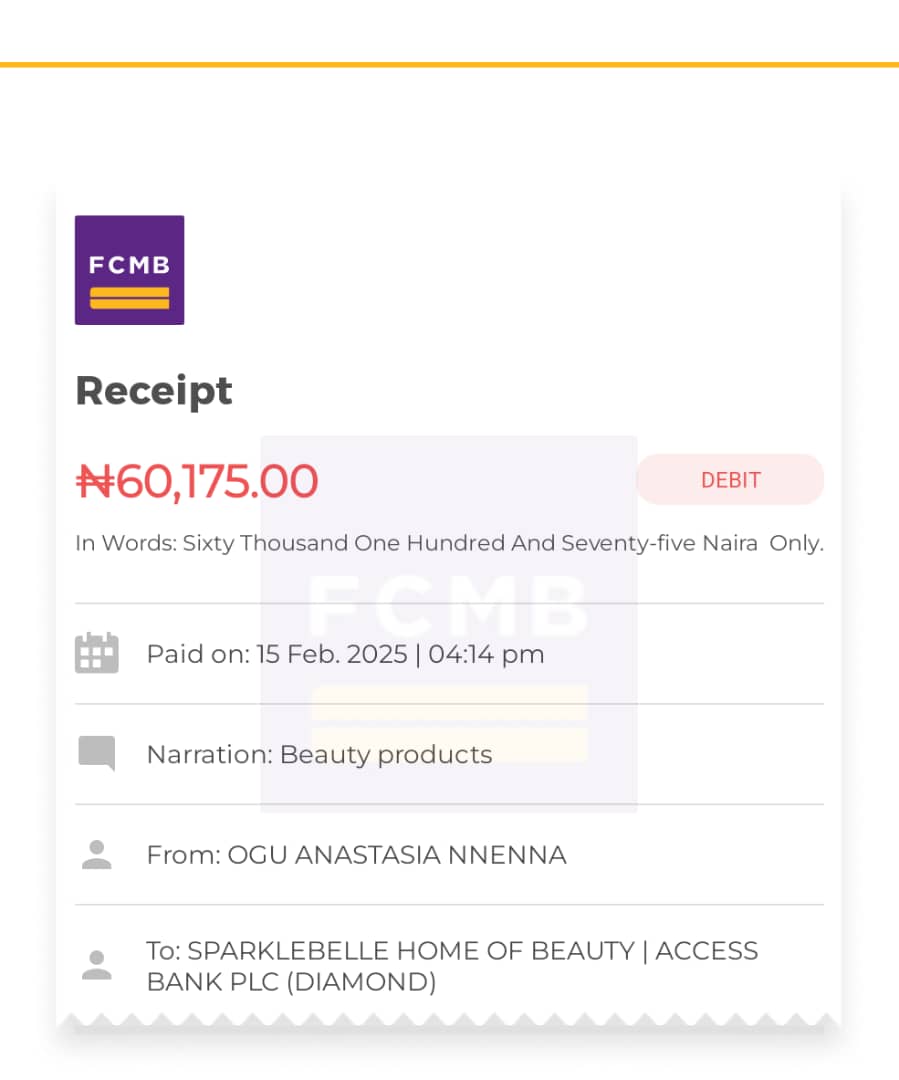Image resolution: width=899 pixels, height=1080 pixels.
Task: Click the faded FCMB watermark text
Action: coord(448,606)
